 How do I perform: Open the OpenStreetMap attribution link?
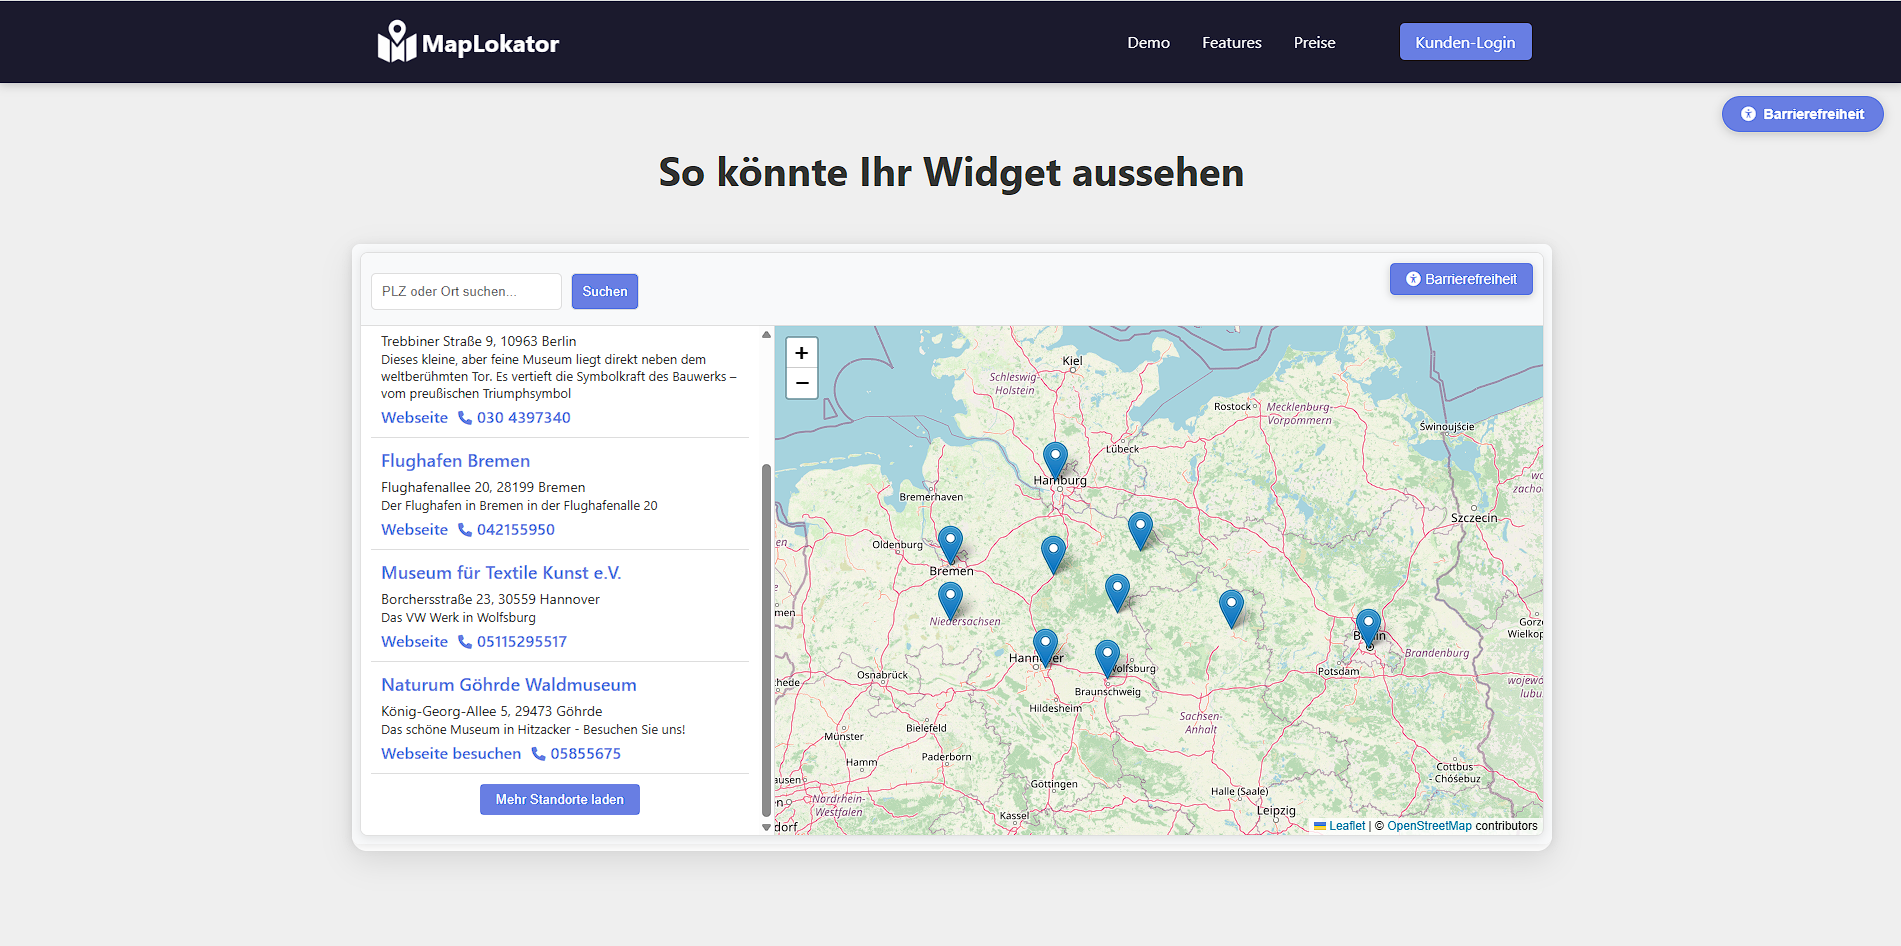coord(1429,826)
